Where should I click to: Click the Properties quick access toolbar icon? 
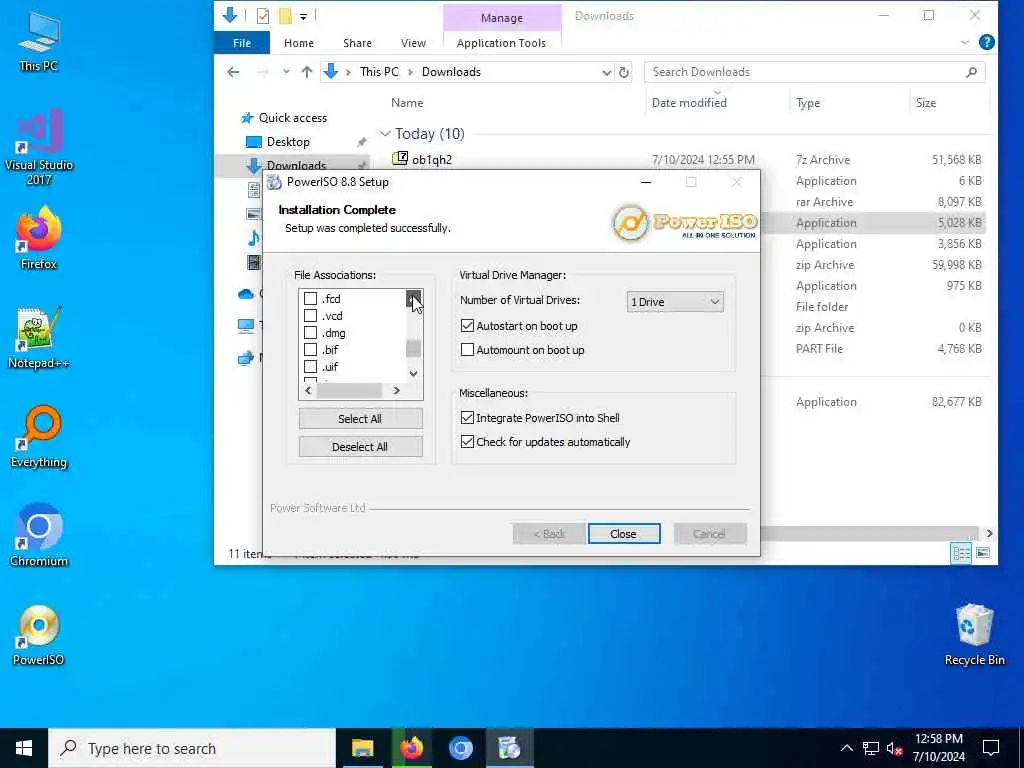pos(263,16)
